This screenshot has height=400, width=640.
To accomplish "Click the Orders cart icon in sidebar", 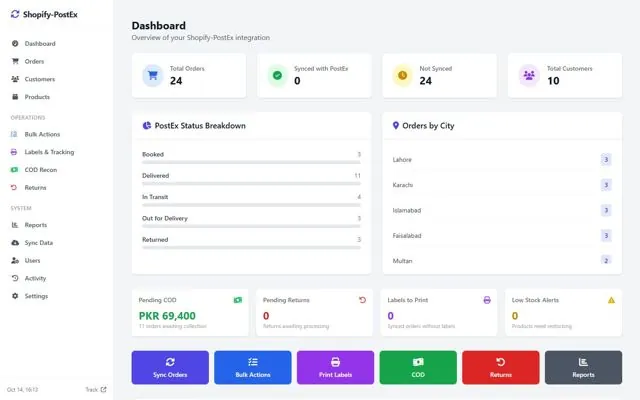I will 15,61.
